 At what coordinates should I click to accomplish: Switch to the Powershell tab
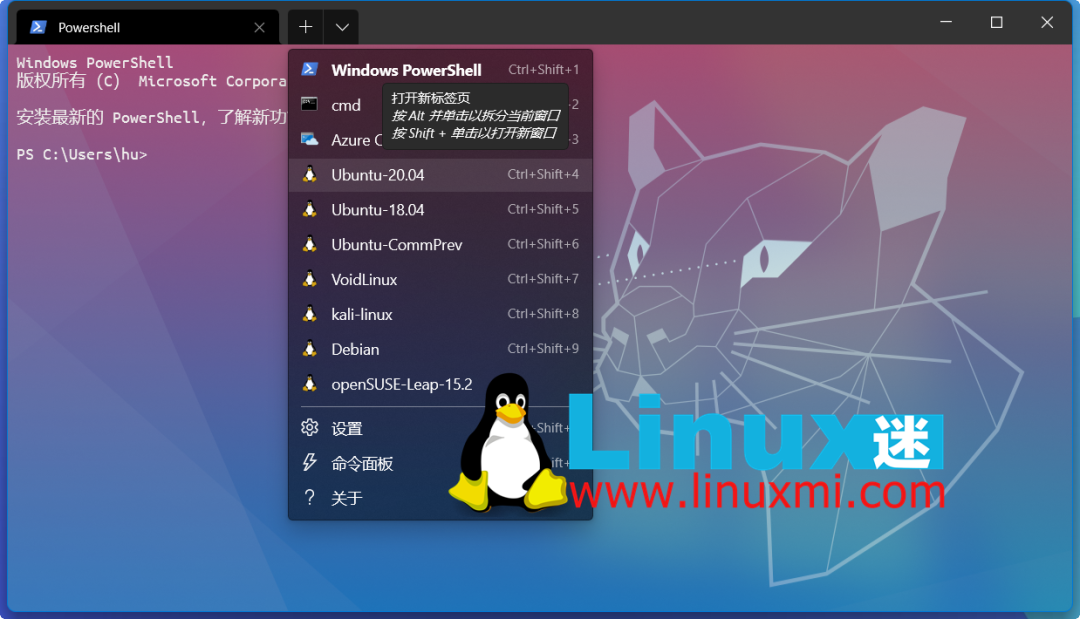point(147,28)
